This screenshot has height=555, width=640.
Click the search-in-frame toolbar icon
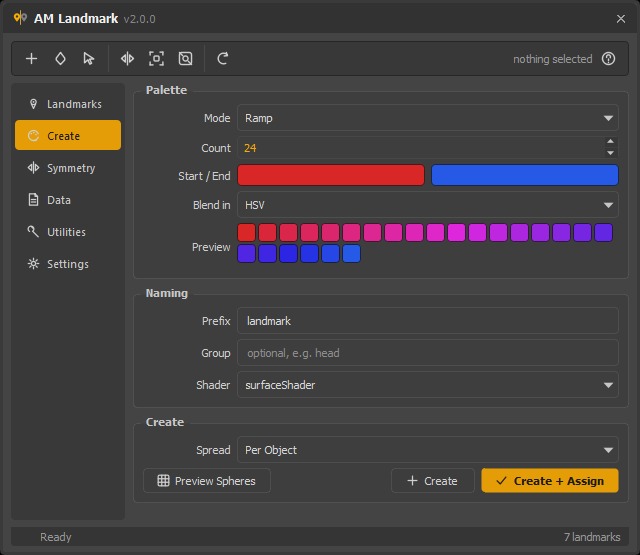coord(185,59)
